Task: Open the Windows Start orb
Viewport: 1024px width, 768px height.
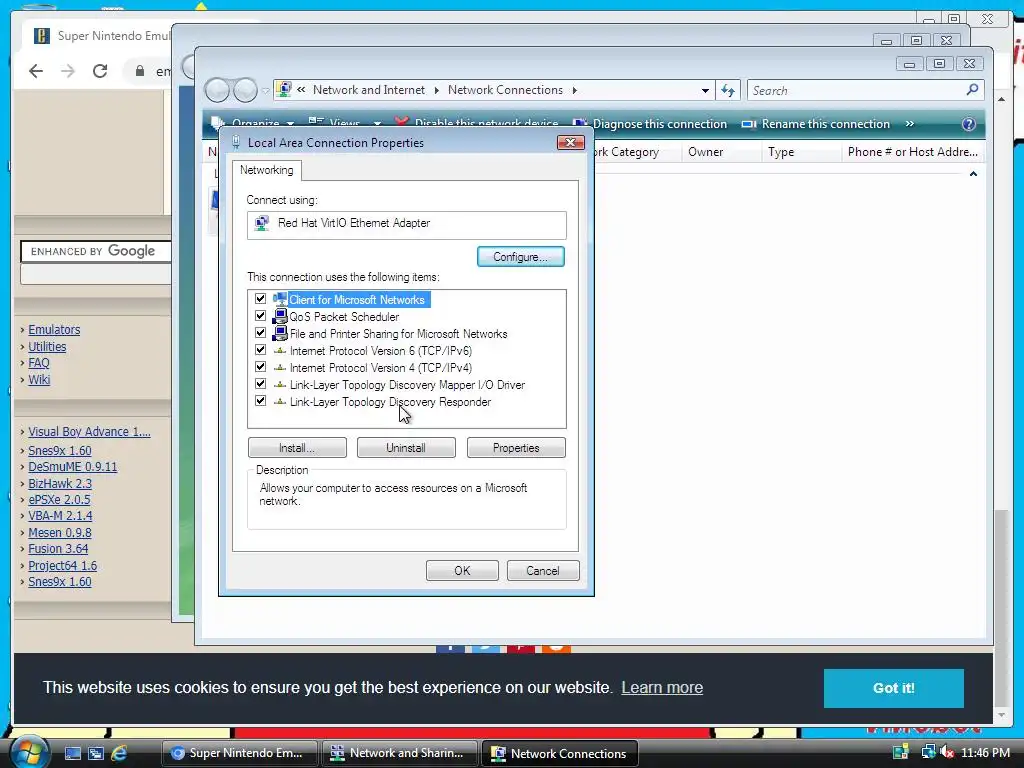Action: click(x=29, y=752)
